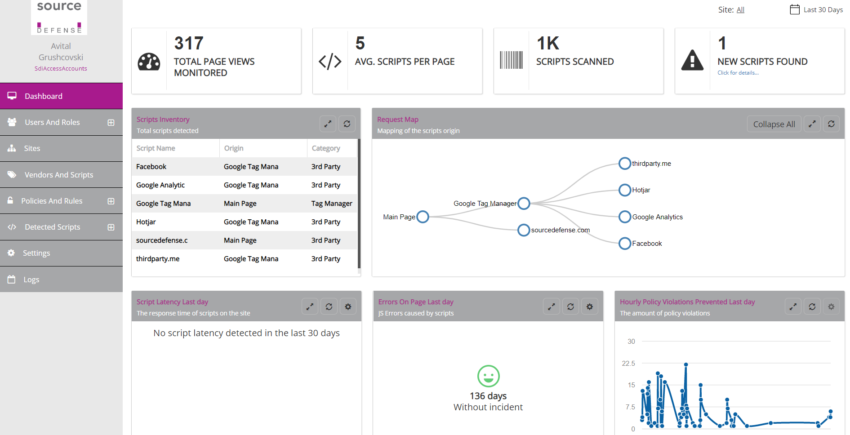
Task: Click the Scripts Inventory panel title
Action: click(163, 119)
